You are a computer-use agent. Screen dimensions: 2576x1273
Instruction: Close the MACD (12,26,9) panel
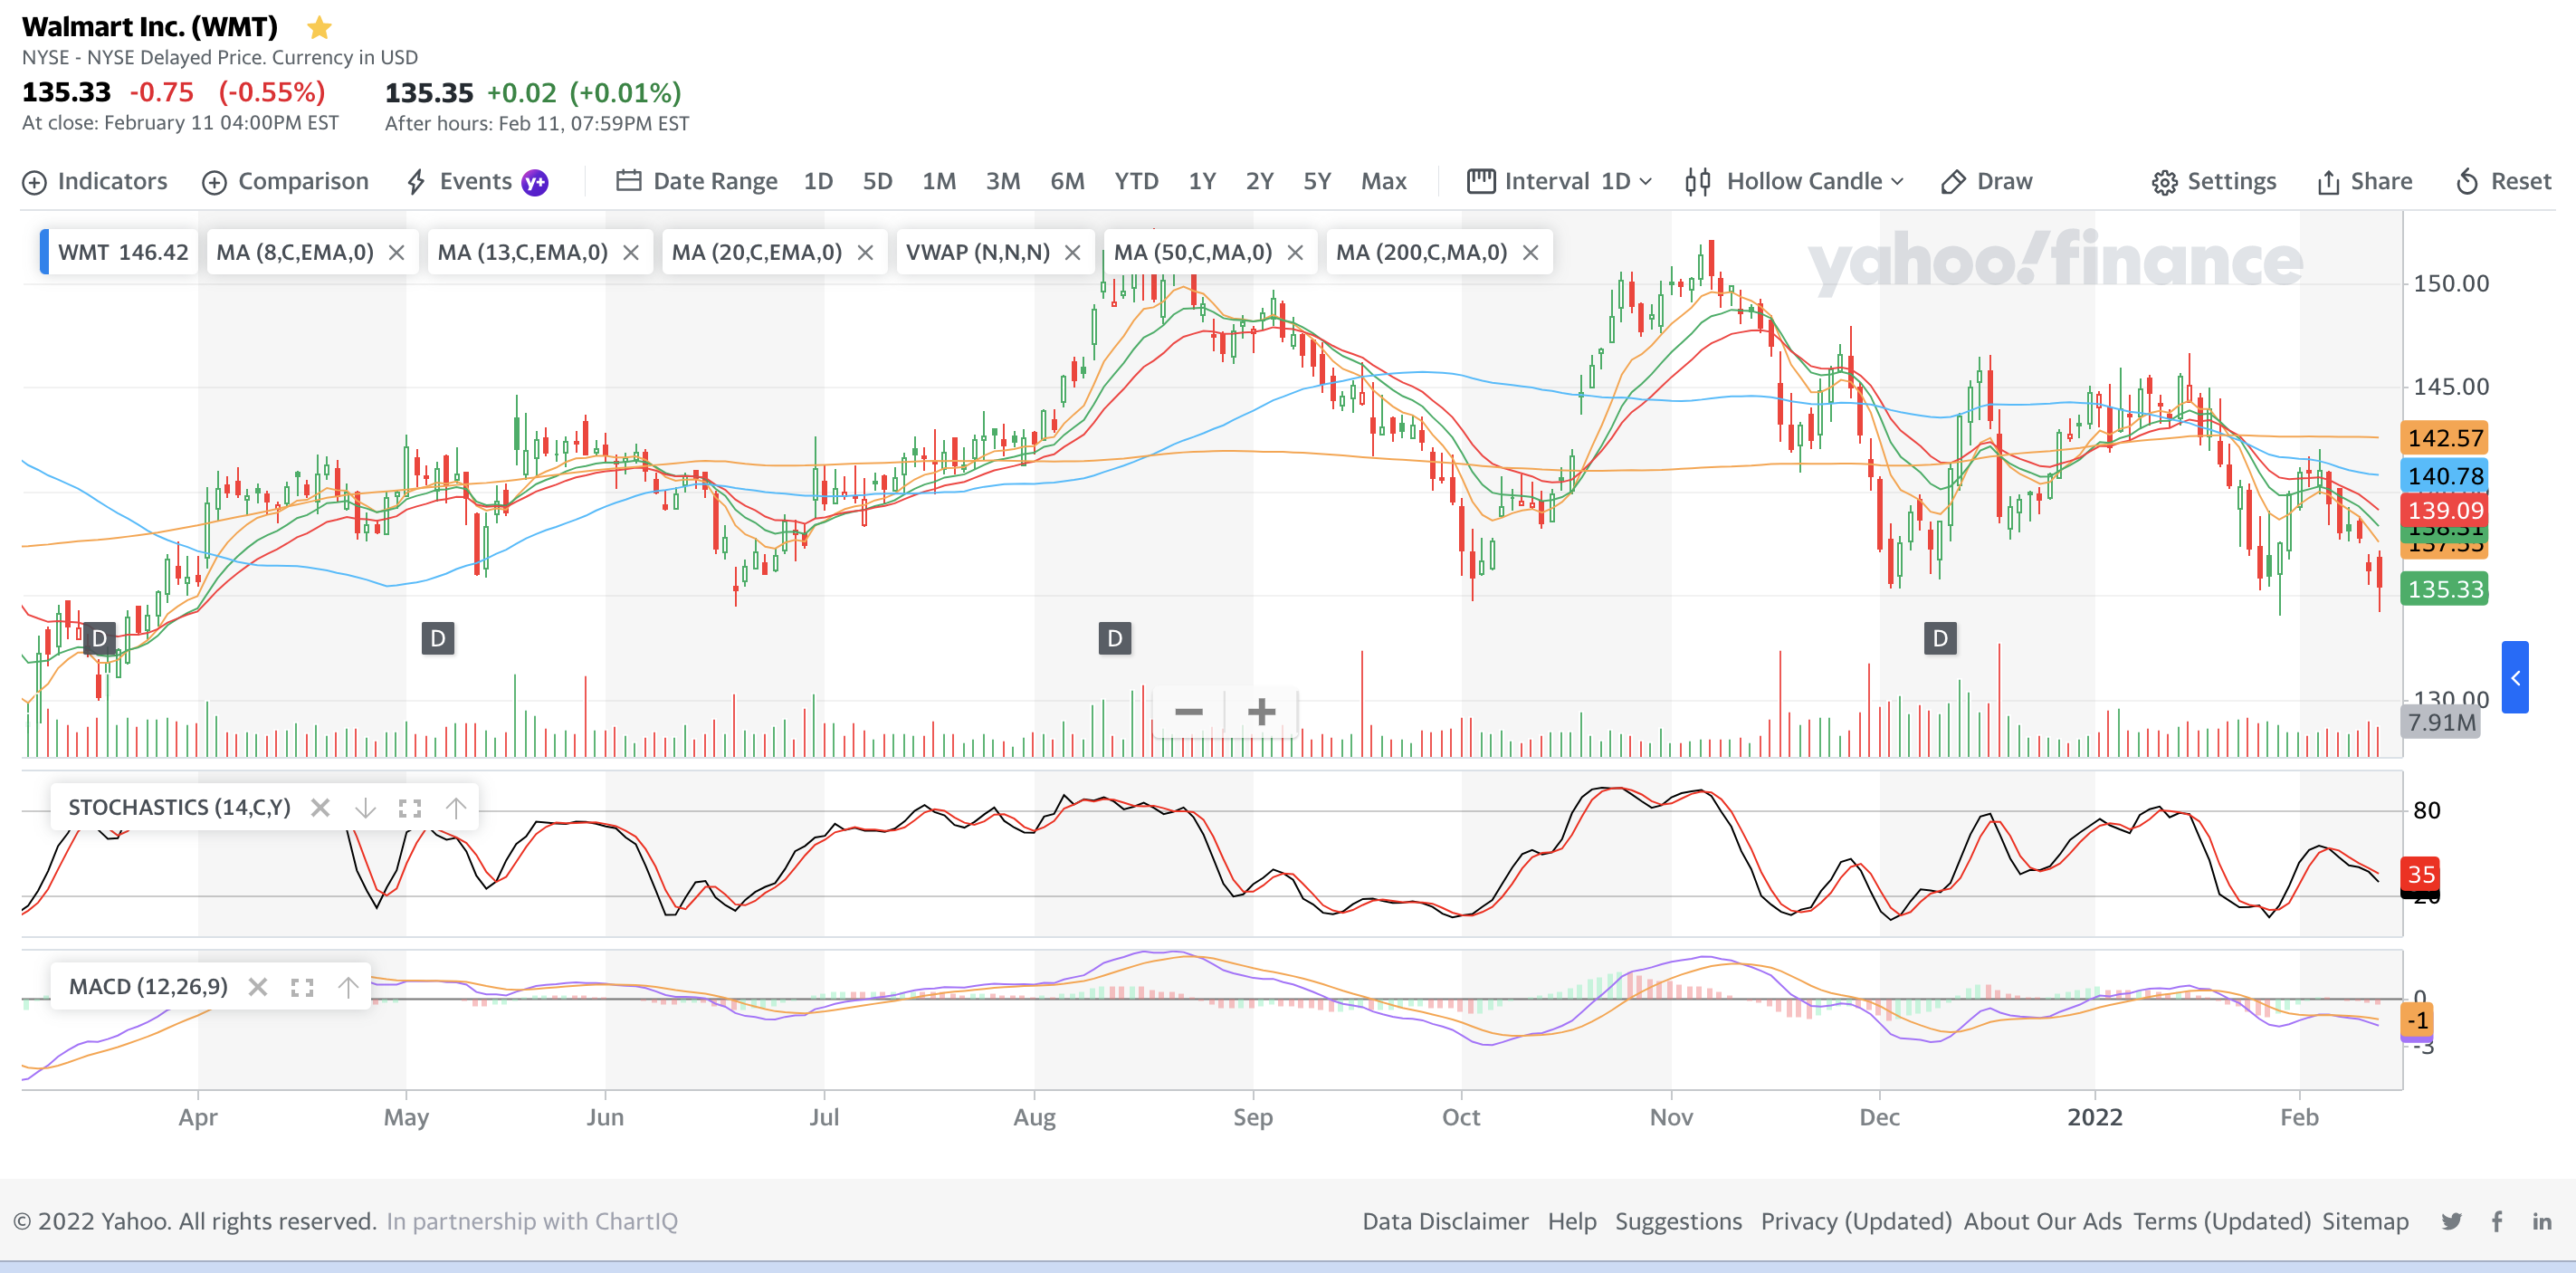click(x=258, y=987)
